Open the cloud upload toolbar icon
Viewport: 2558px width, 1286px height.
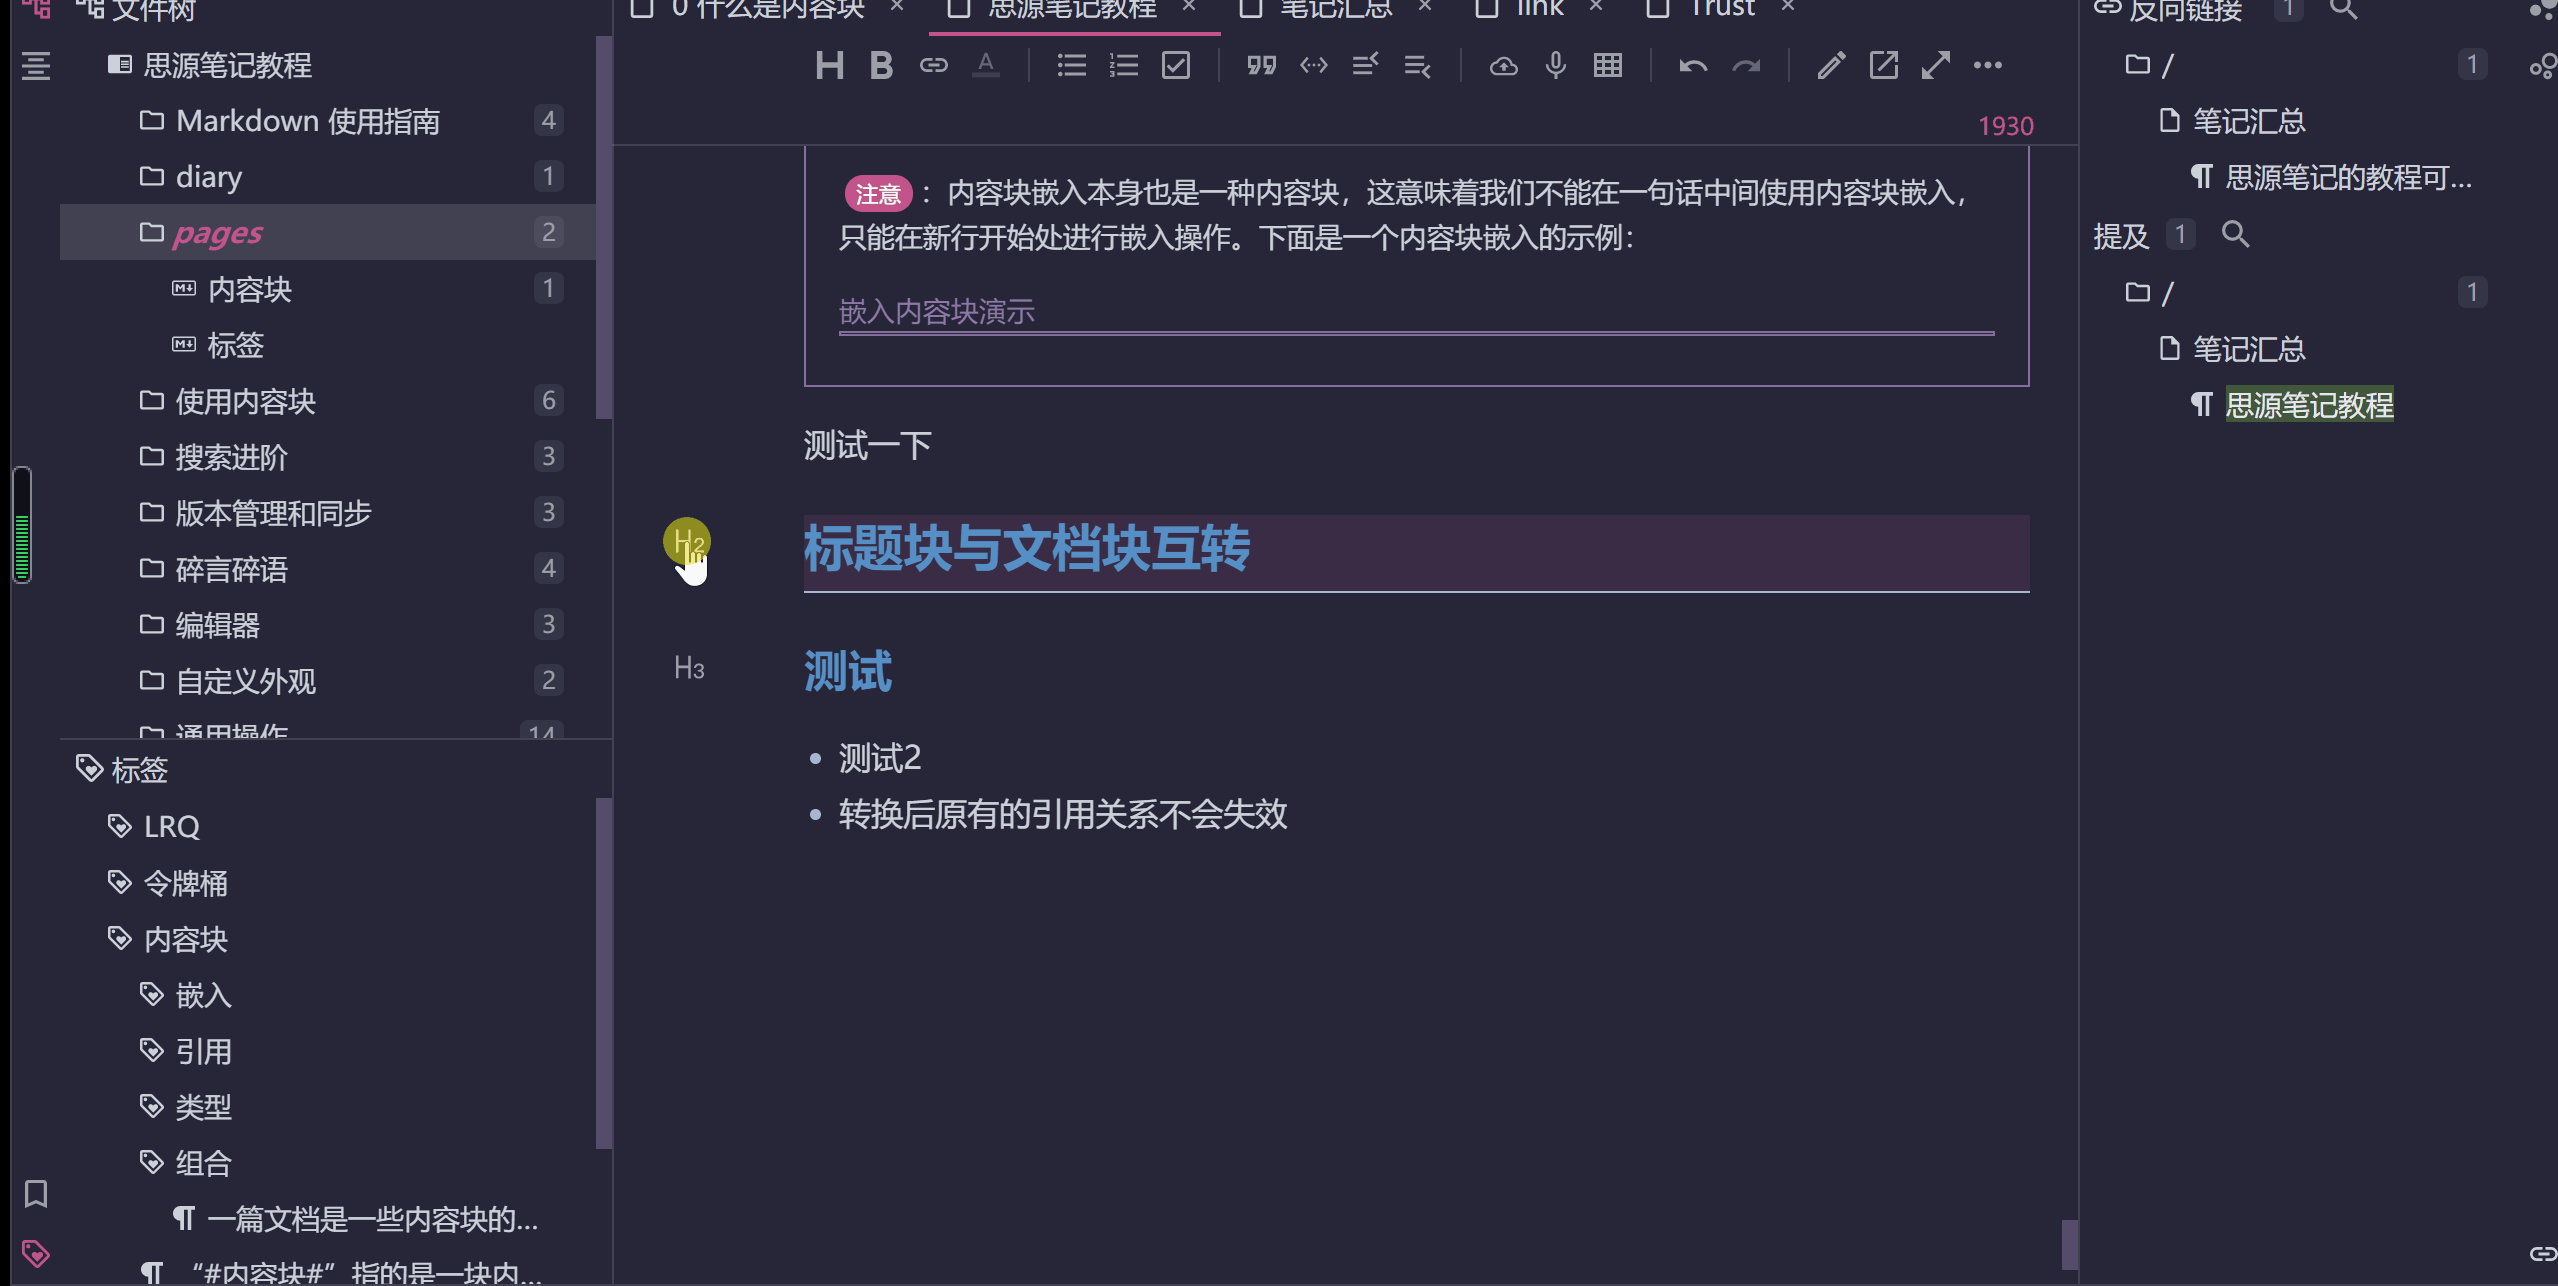(1503, 66)
